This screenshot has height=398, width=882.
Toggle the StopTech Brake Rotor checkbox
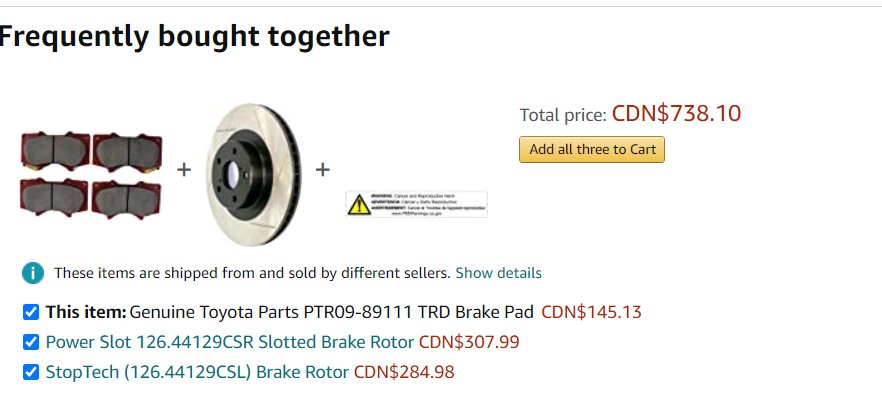(x=31, y=372)
